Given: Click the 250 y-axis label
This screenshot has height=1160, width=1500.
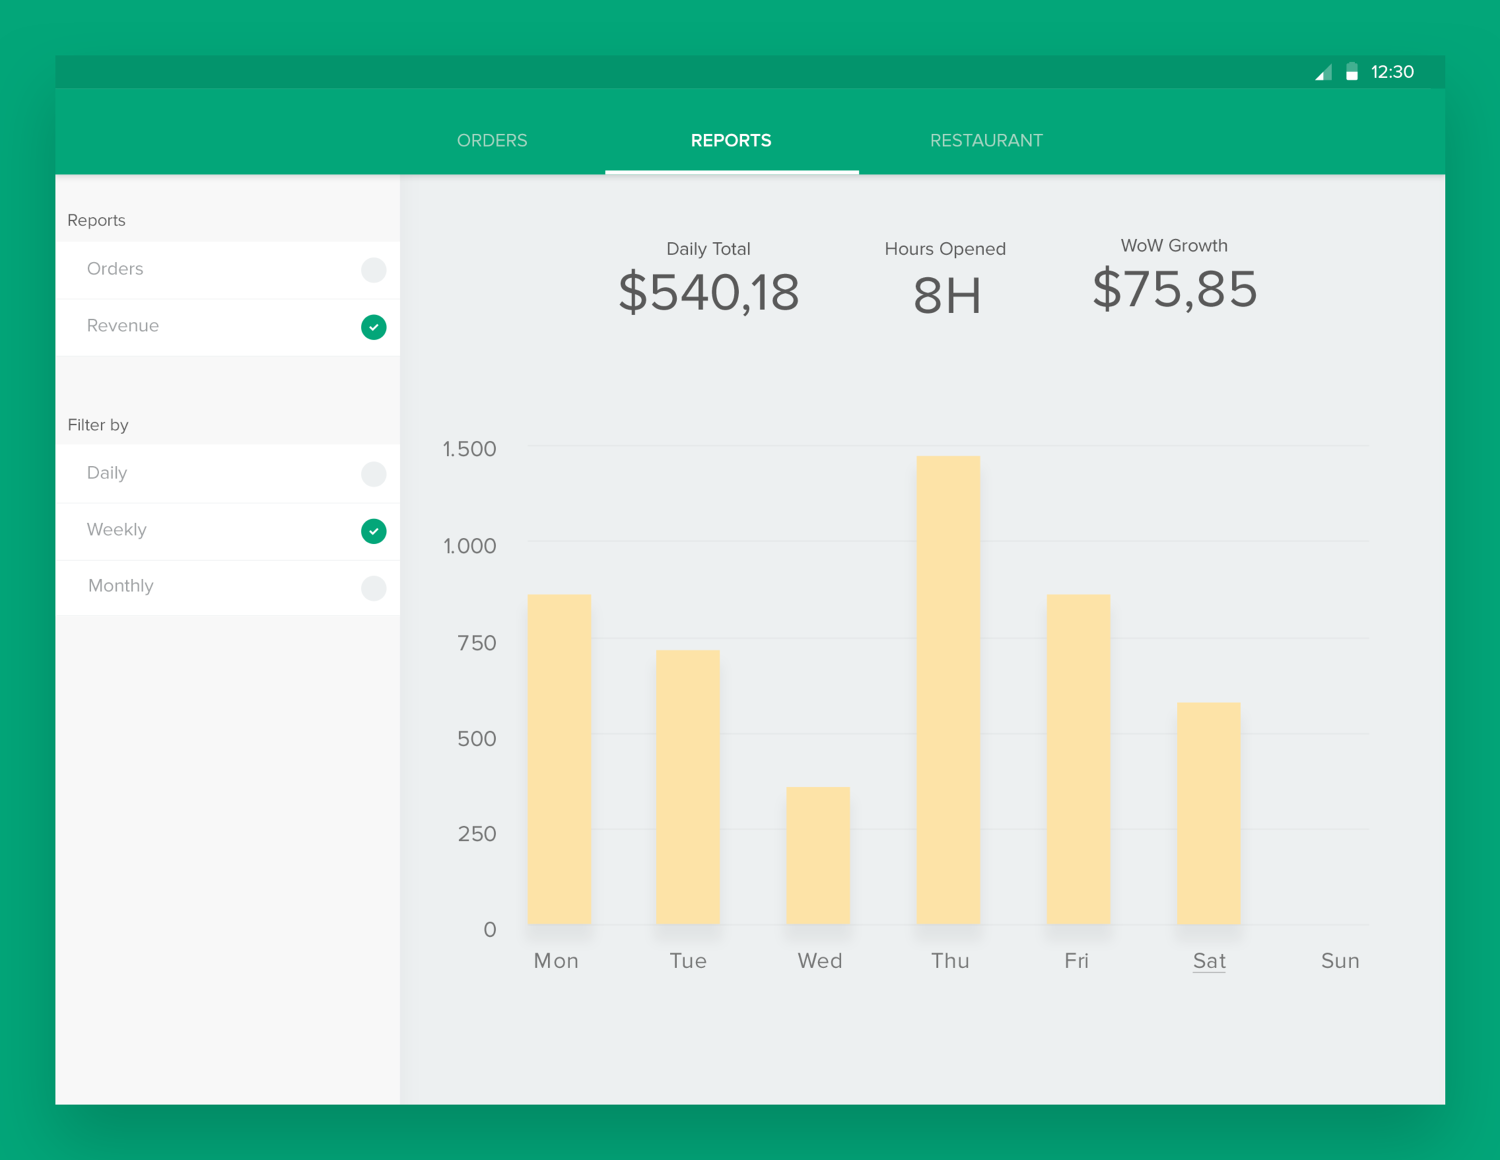Looking at the screenshot, I should (477, 834).
